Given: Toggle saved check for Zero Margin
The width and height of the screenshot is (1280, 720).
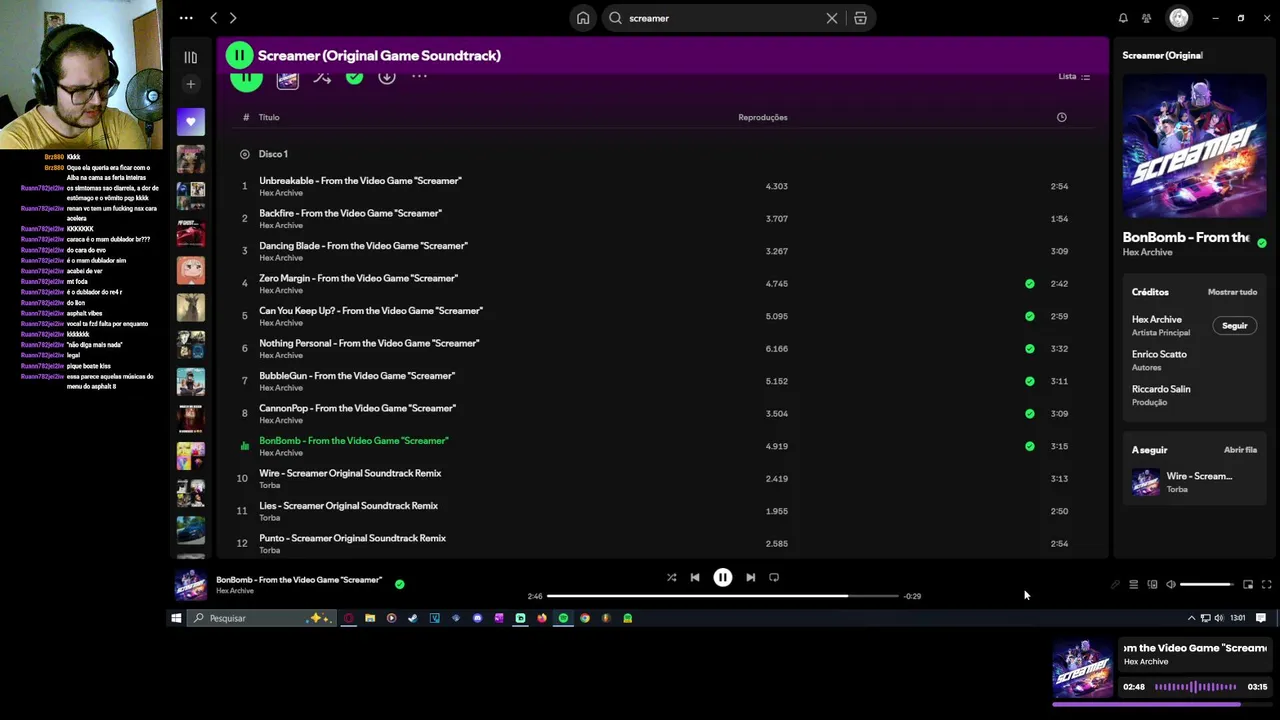Looking at the screenshot, I should pos(1029,284).
